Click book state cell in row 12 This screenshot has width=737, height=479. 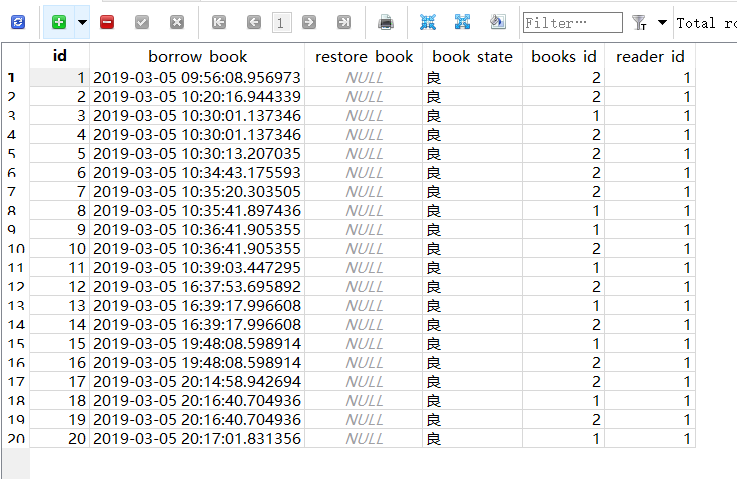click(472, 287)
